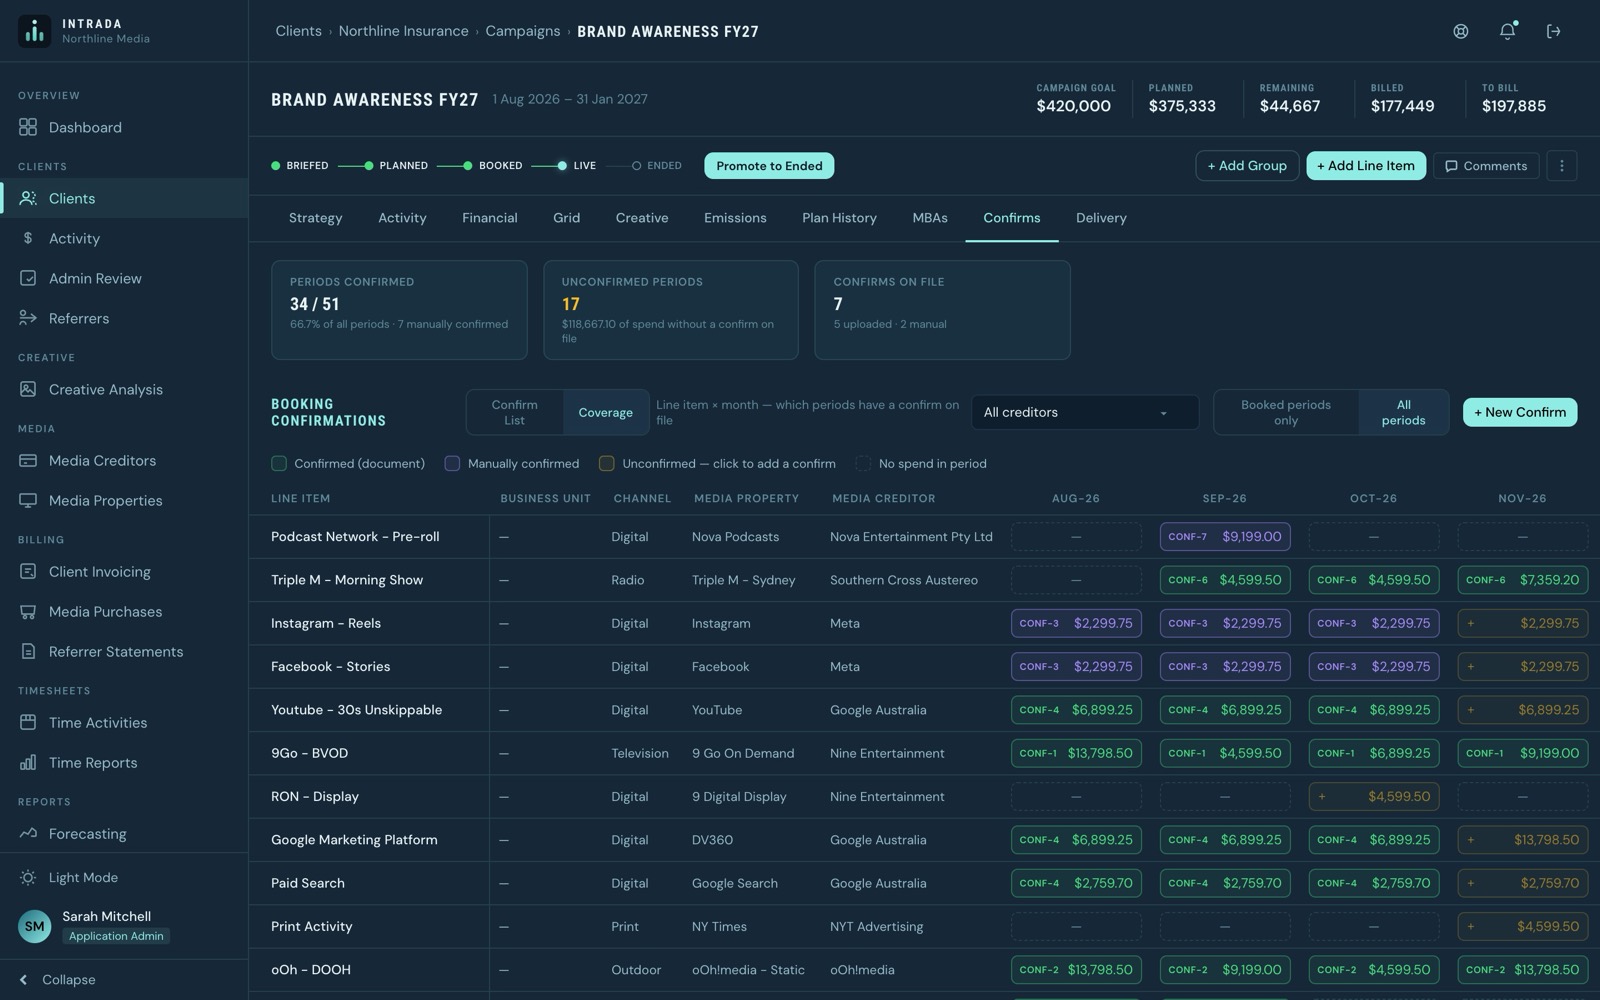The width and height of the screenshot is (1600, 1000).
Task: Open the help lifebuoy icon
Action: pos(1461,31)
